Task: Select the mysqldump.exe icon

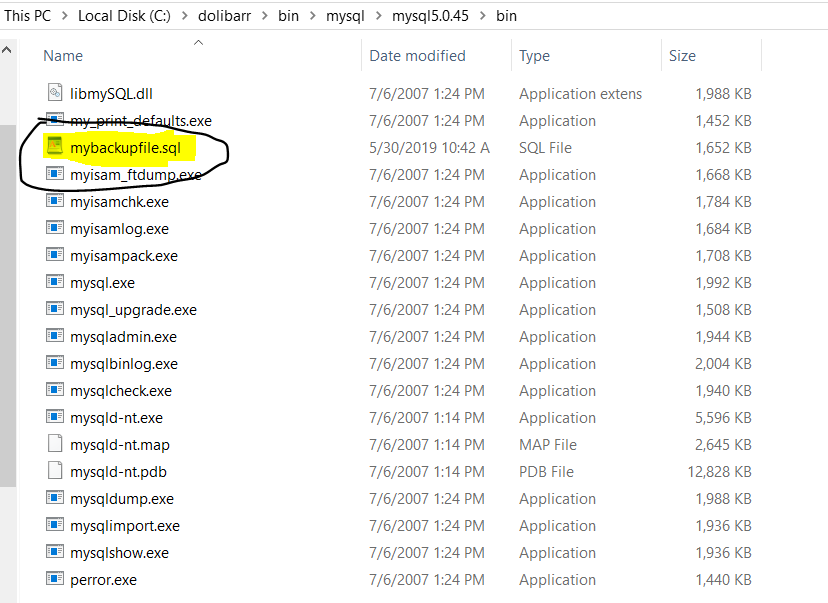Action: (x=55, y=498)
